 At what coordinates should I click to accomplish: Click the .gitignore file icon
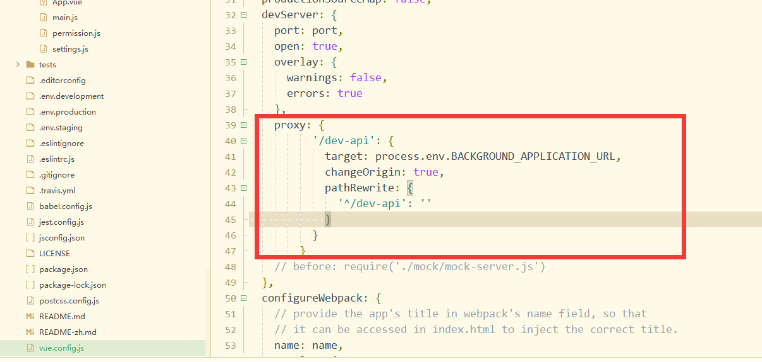point(30,175)
